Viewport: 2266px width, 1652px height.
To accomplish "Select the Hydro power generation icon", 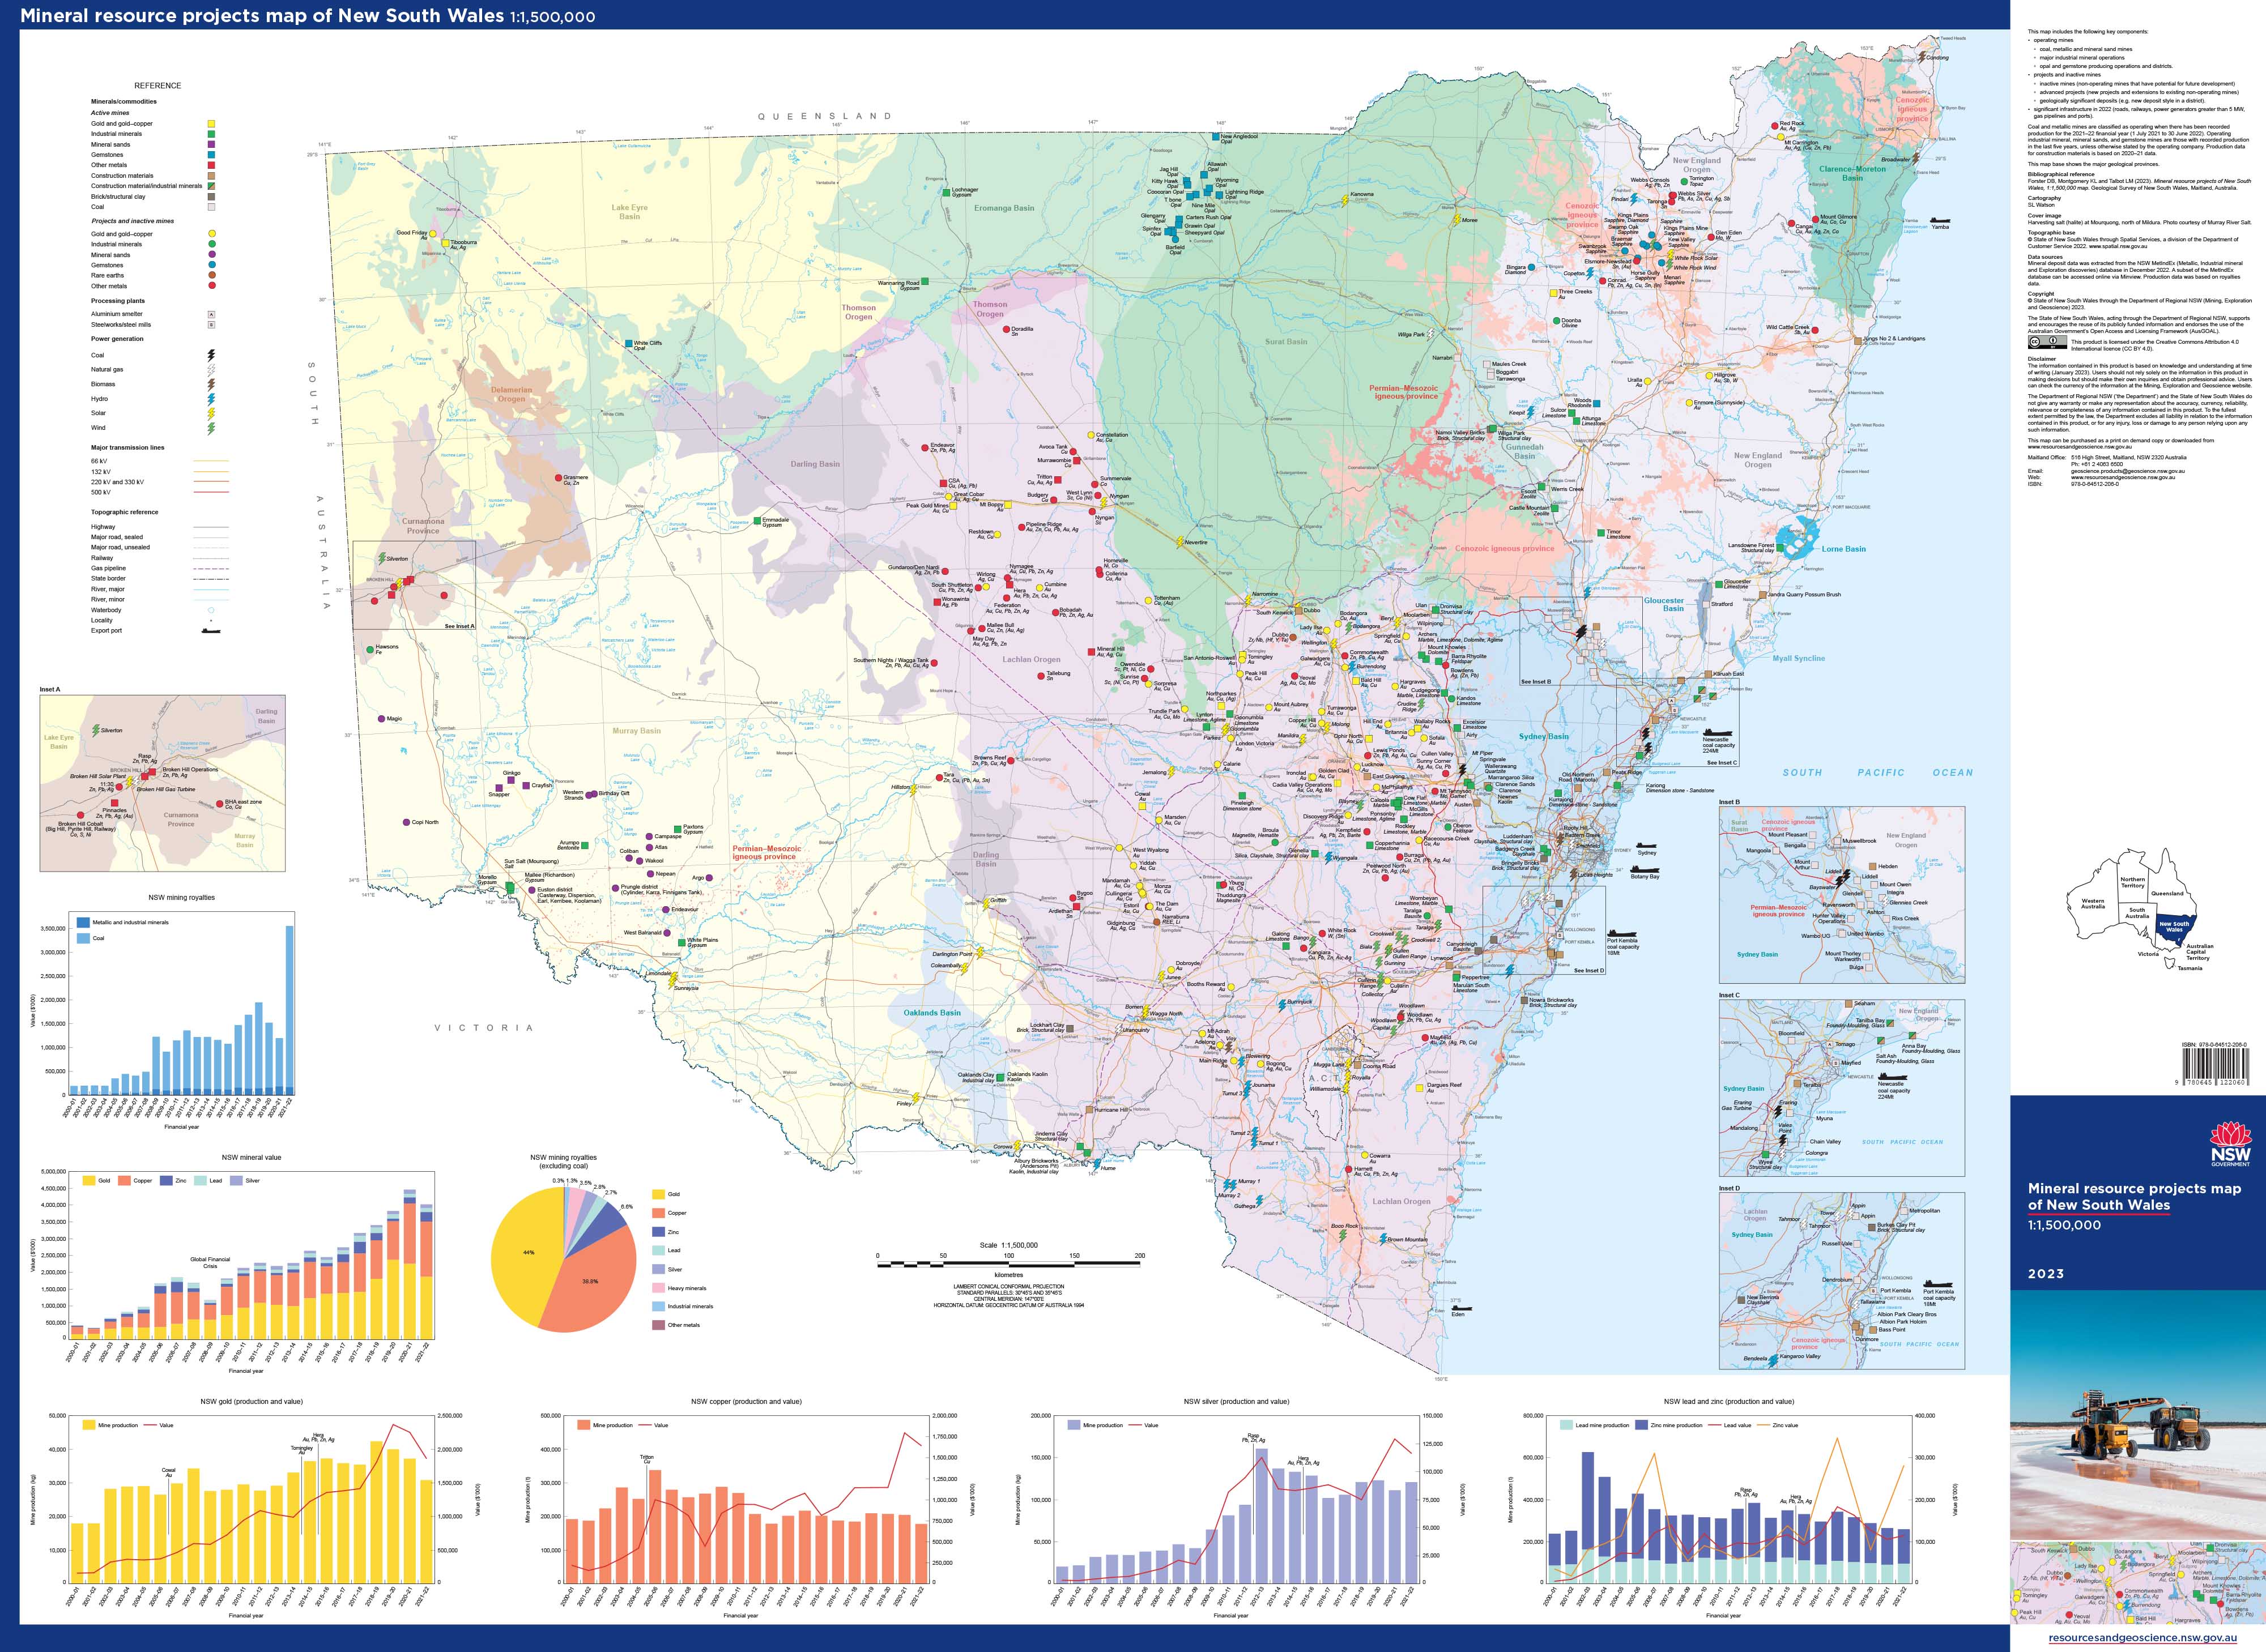I will click(210, 399).
